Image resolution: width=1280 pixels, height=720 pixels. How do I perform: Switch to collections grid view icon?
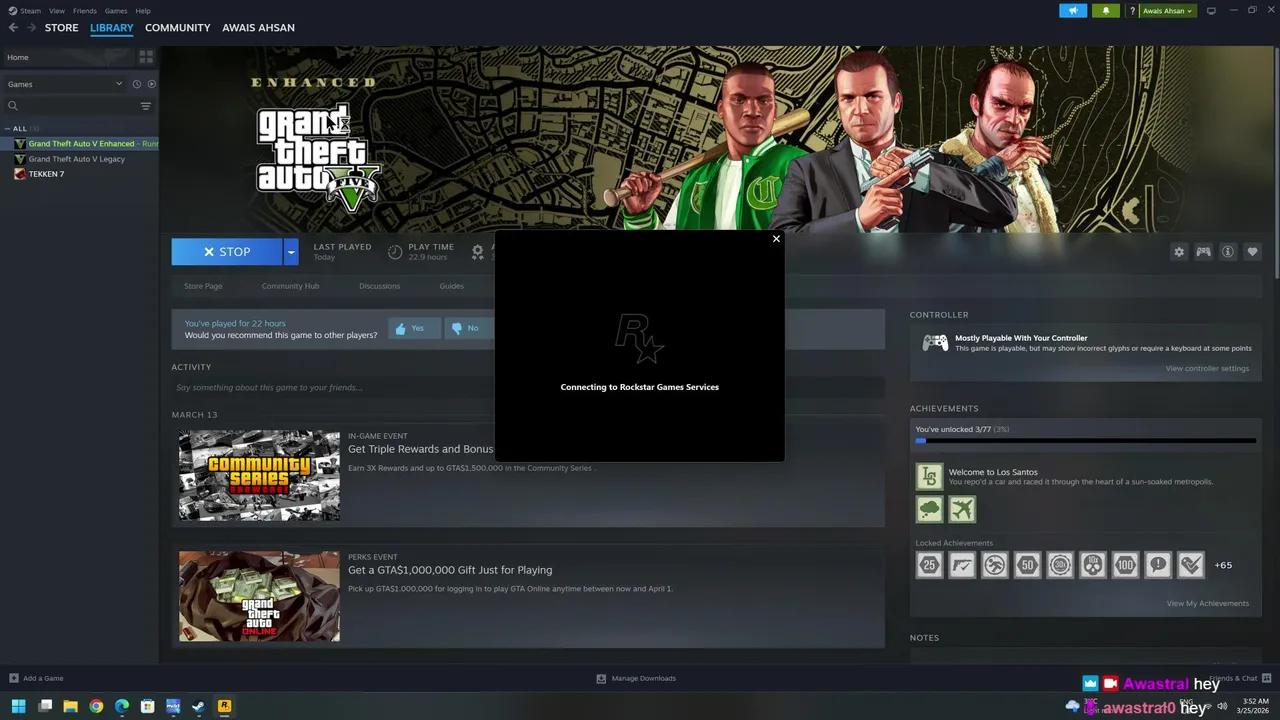pos(146,57)
